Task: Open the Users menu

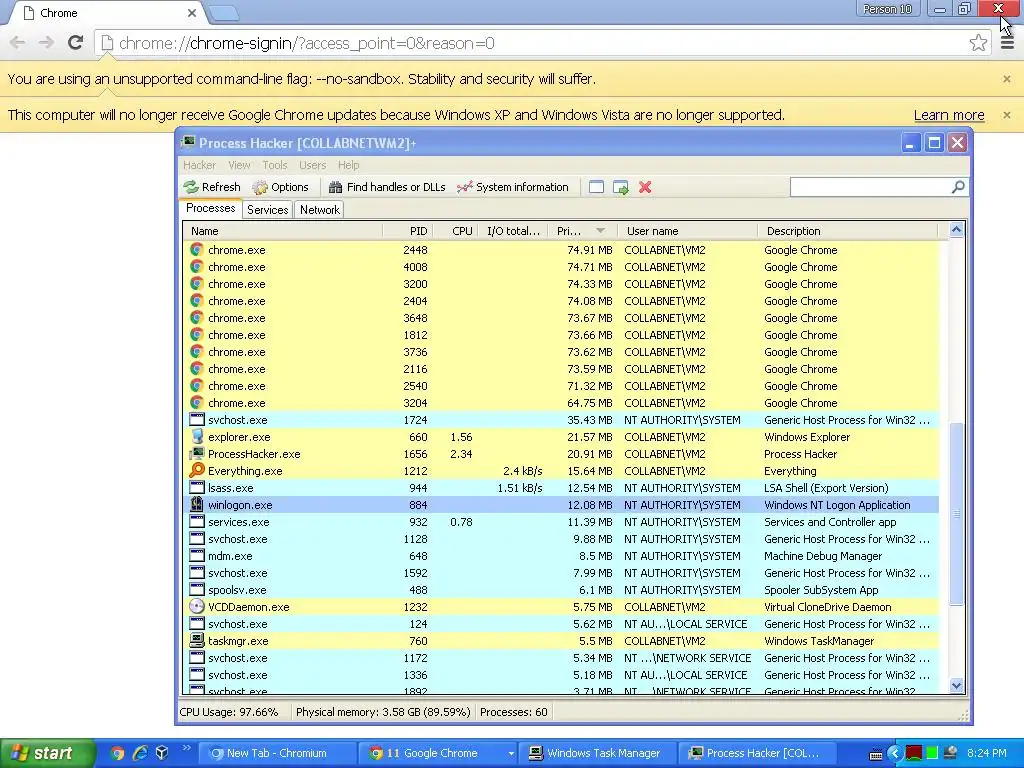Action: [x=312, y=165]
